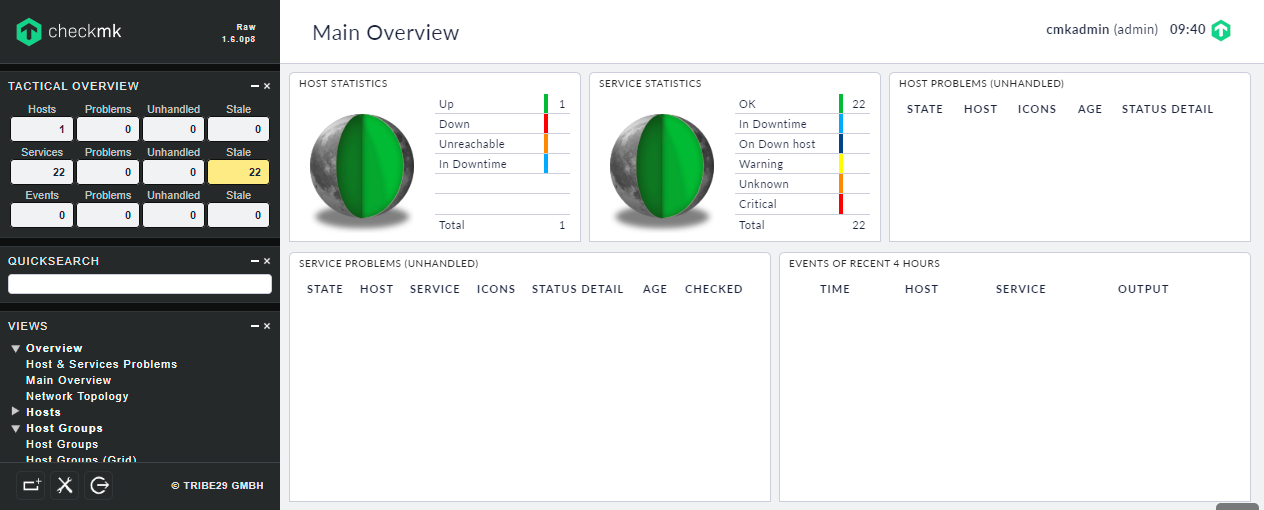1264x510 pixels.
Task: Sort Service Problems by CHECKED column
Action: click(714, 289)
